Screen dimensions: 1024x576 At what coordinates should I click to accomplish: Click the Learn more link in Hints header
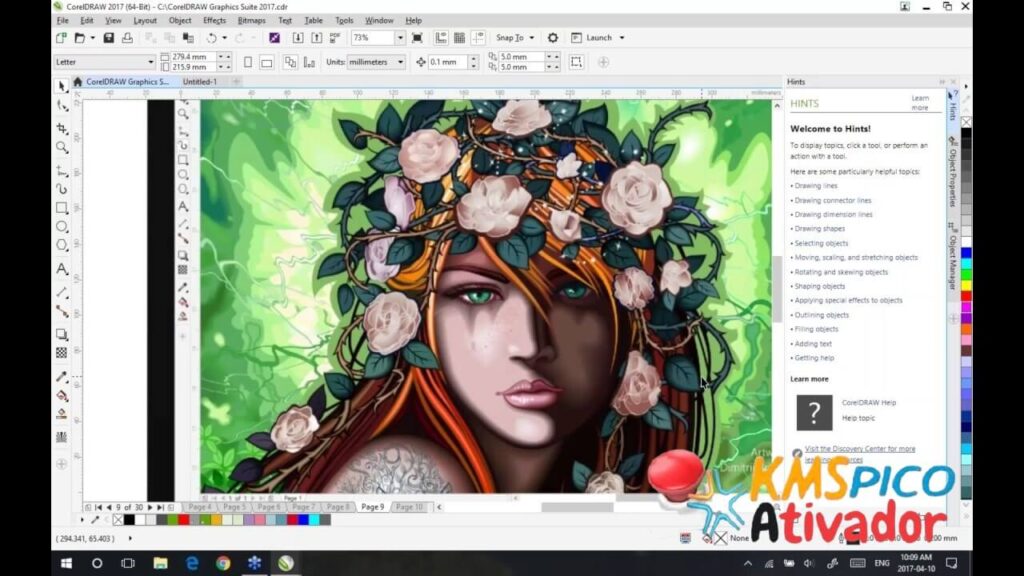pos(920,103)
